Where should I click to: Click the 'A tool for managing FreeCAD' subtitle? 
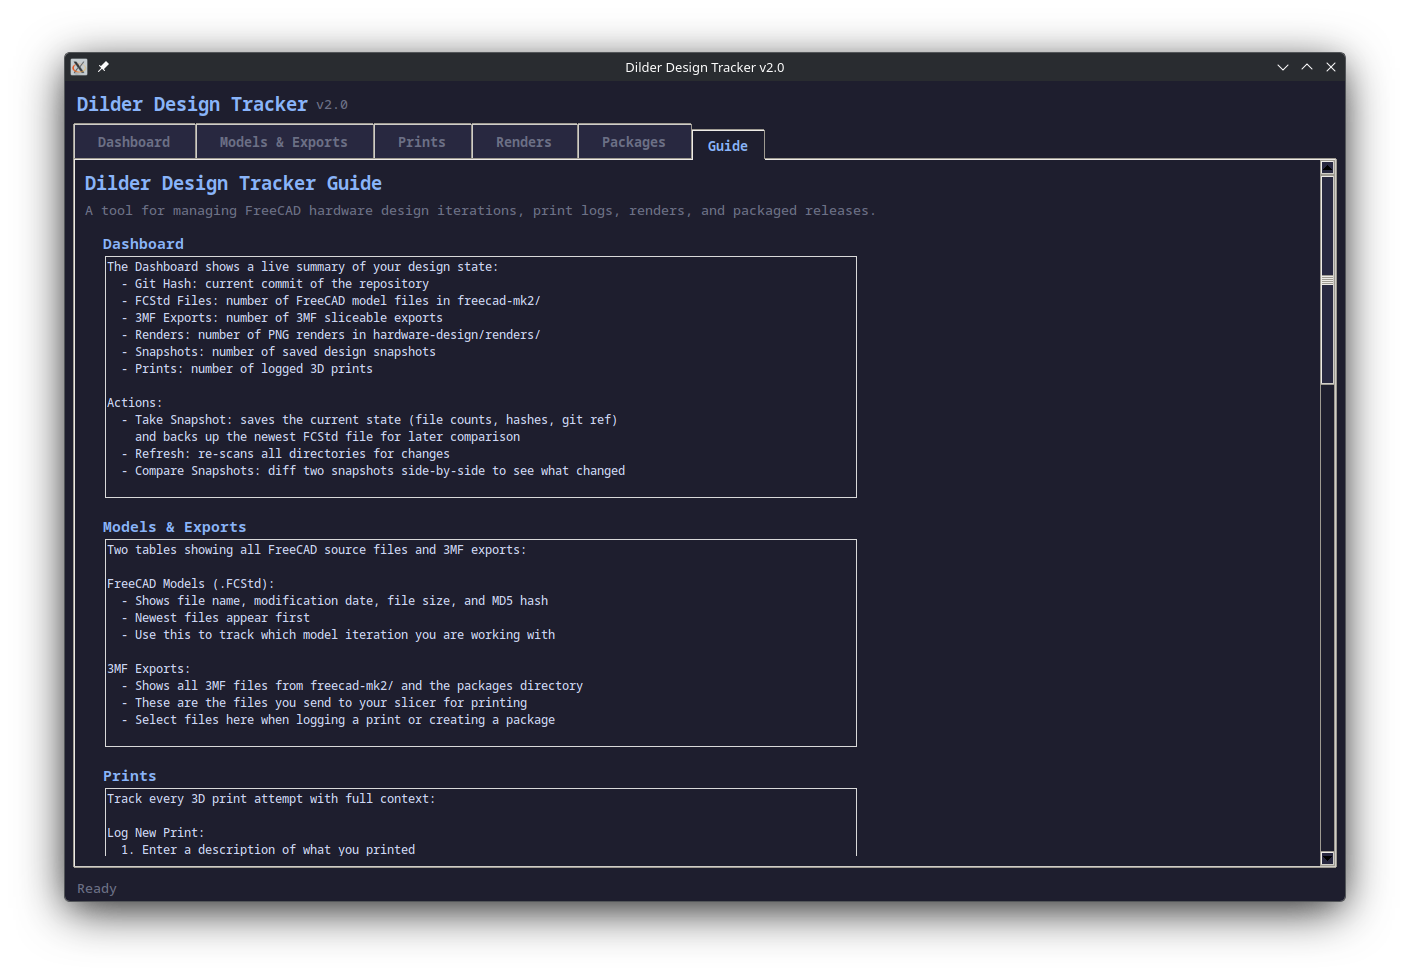(x=480, y=211)
